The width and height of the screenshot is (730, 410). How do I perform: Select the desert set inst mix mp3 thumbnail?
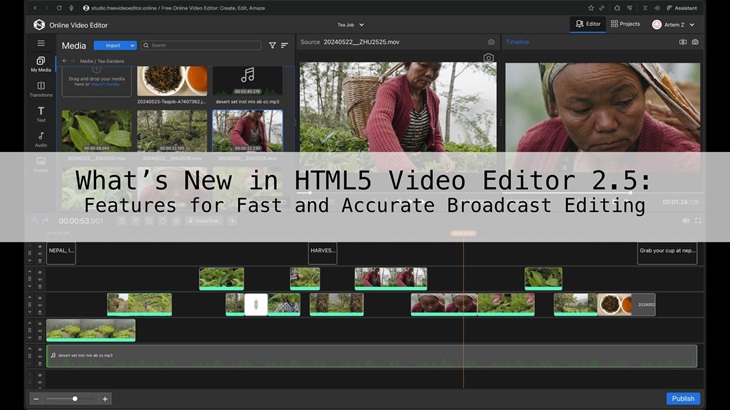tap(247, 80)
